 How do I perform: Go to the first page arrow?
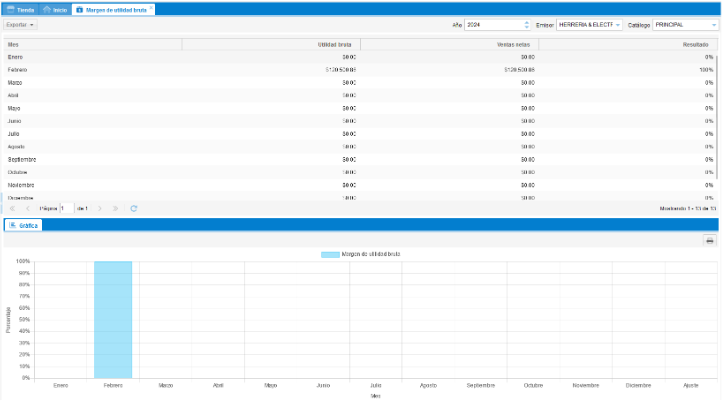(x=11, y=208)
